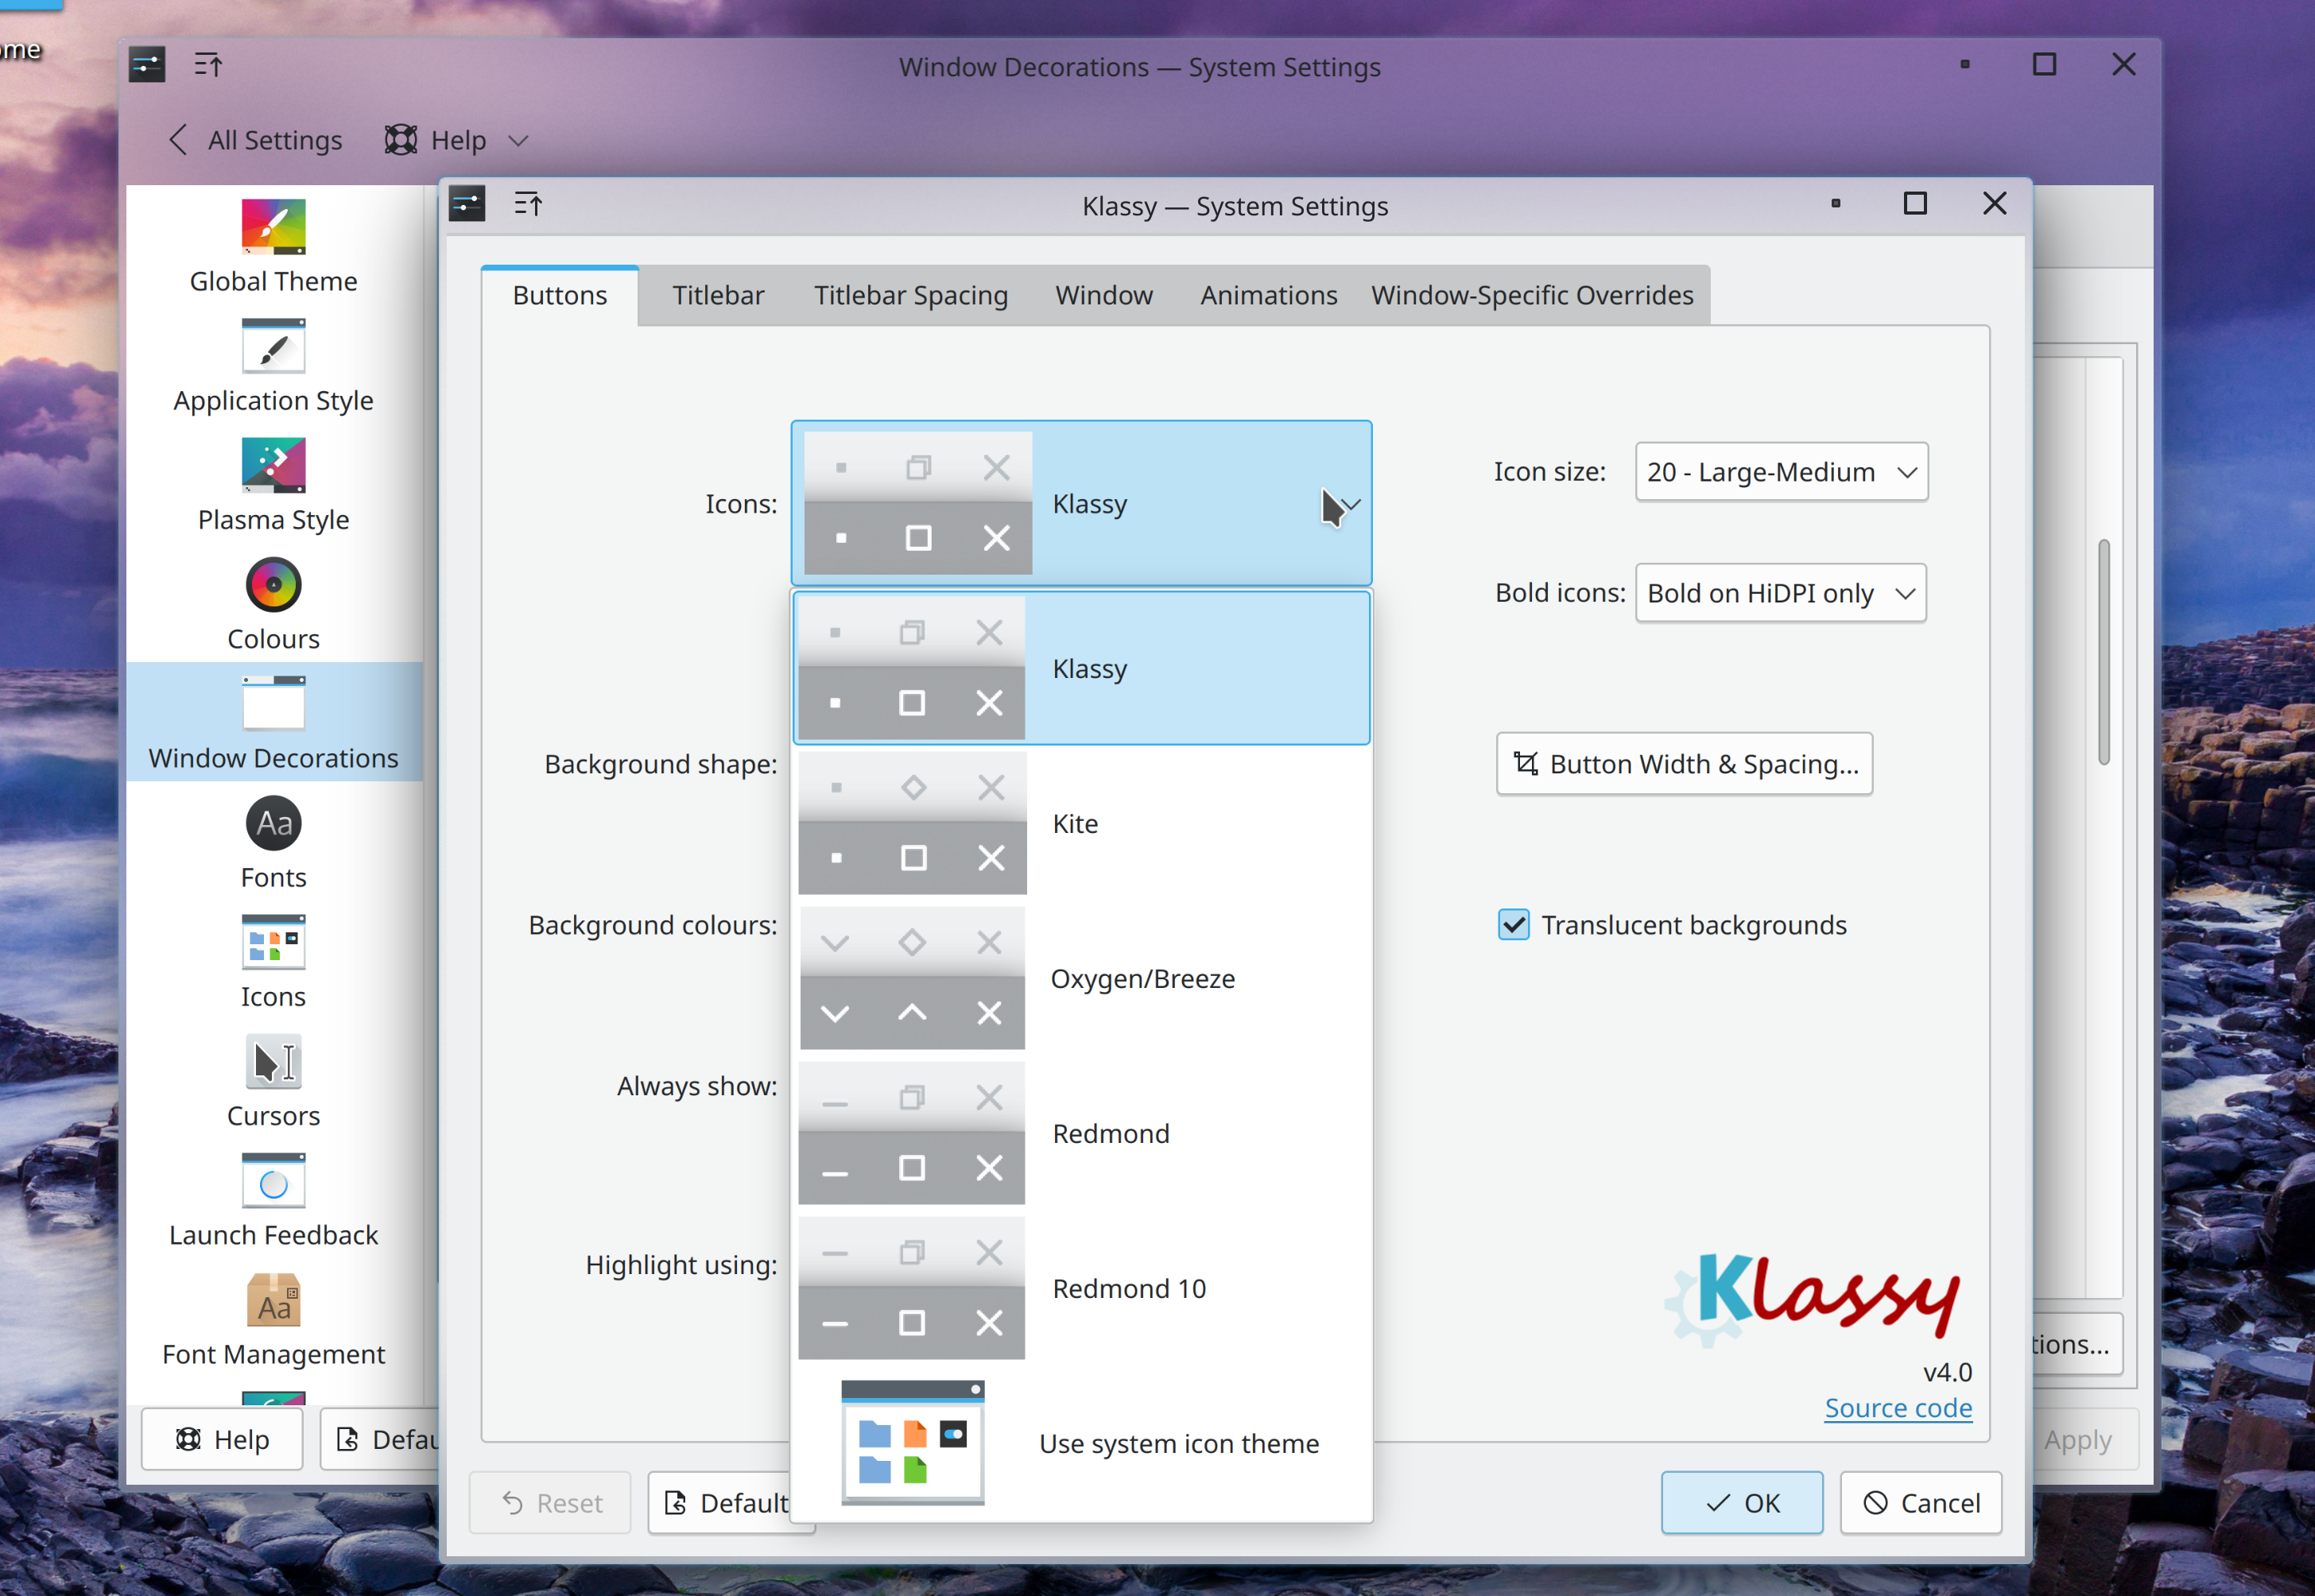Click Window Decorations window app menu icon

tap(147, 66)
